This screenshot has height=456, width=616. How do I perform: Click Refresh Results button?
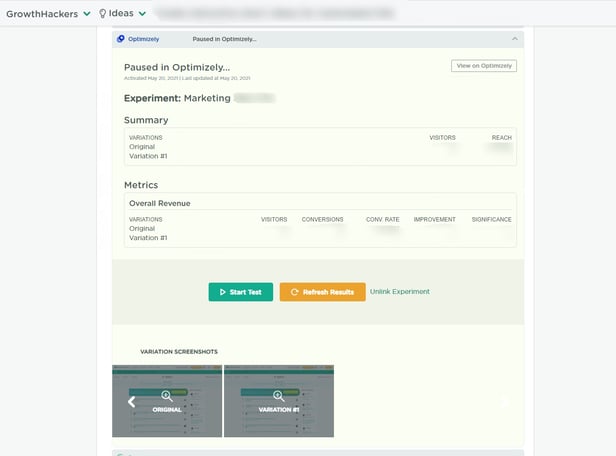coord(323,292)
